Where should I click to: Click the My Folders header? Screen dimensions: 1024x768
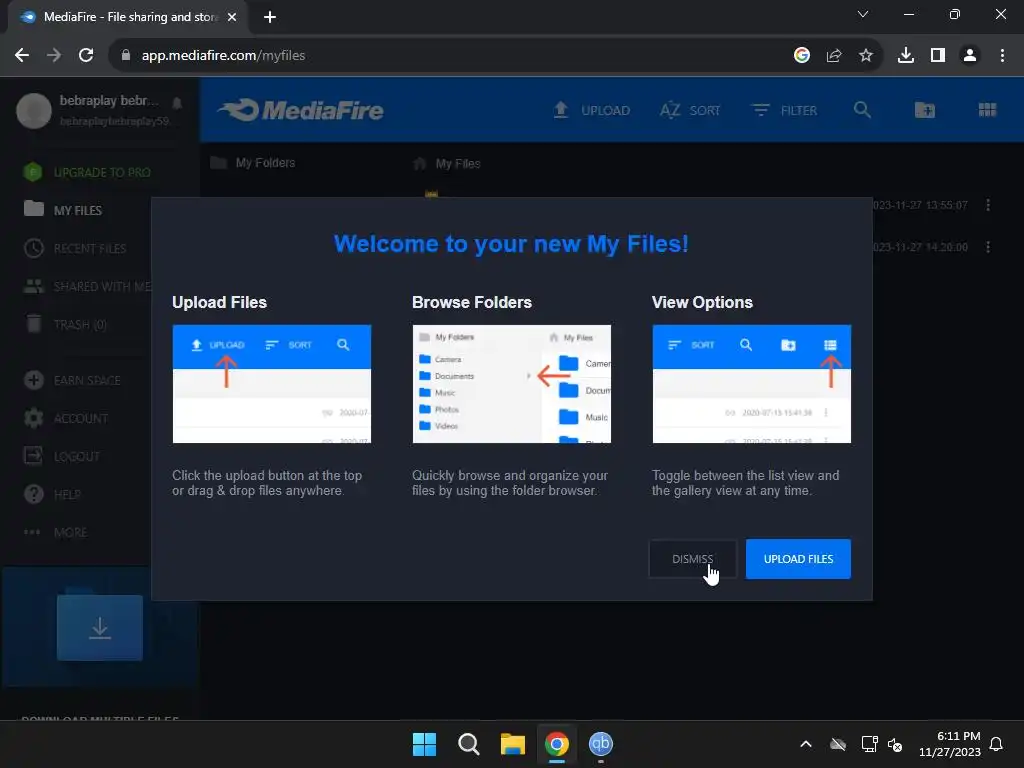pos(253,163)
